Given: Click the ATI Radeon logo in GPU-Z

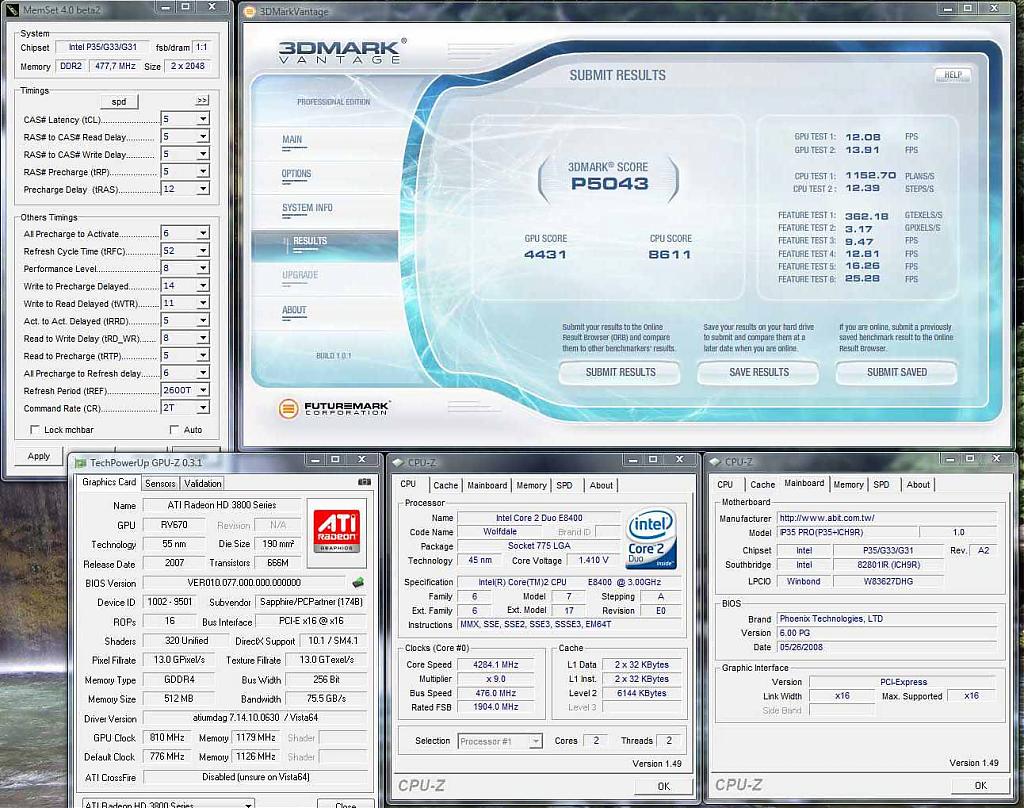Looking at the screenshot, I should (x=336, y=531).
